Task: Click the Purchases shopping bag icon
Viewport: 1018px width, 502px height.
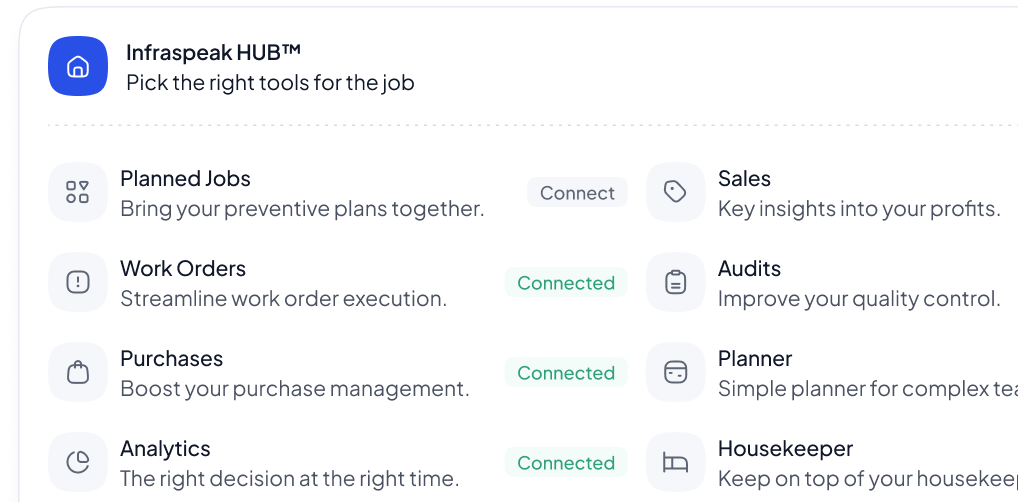Action: pos(78,373)
